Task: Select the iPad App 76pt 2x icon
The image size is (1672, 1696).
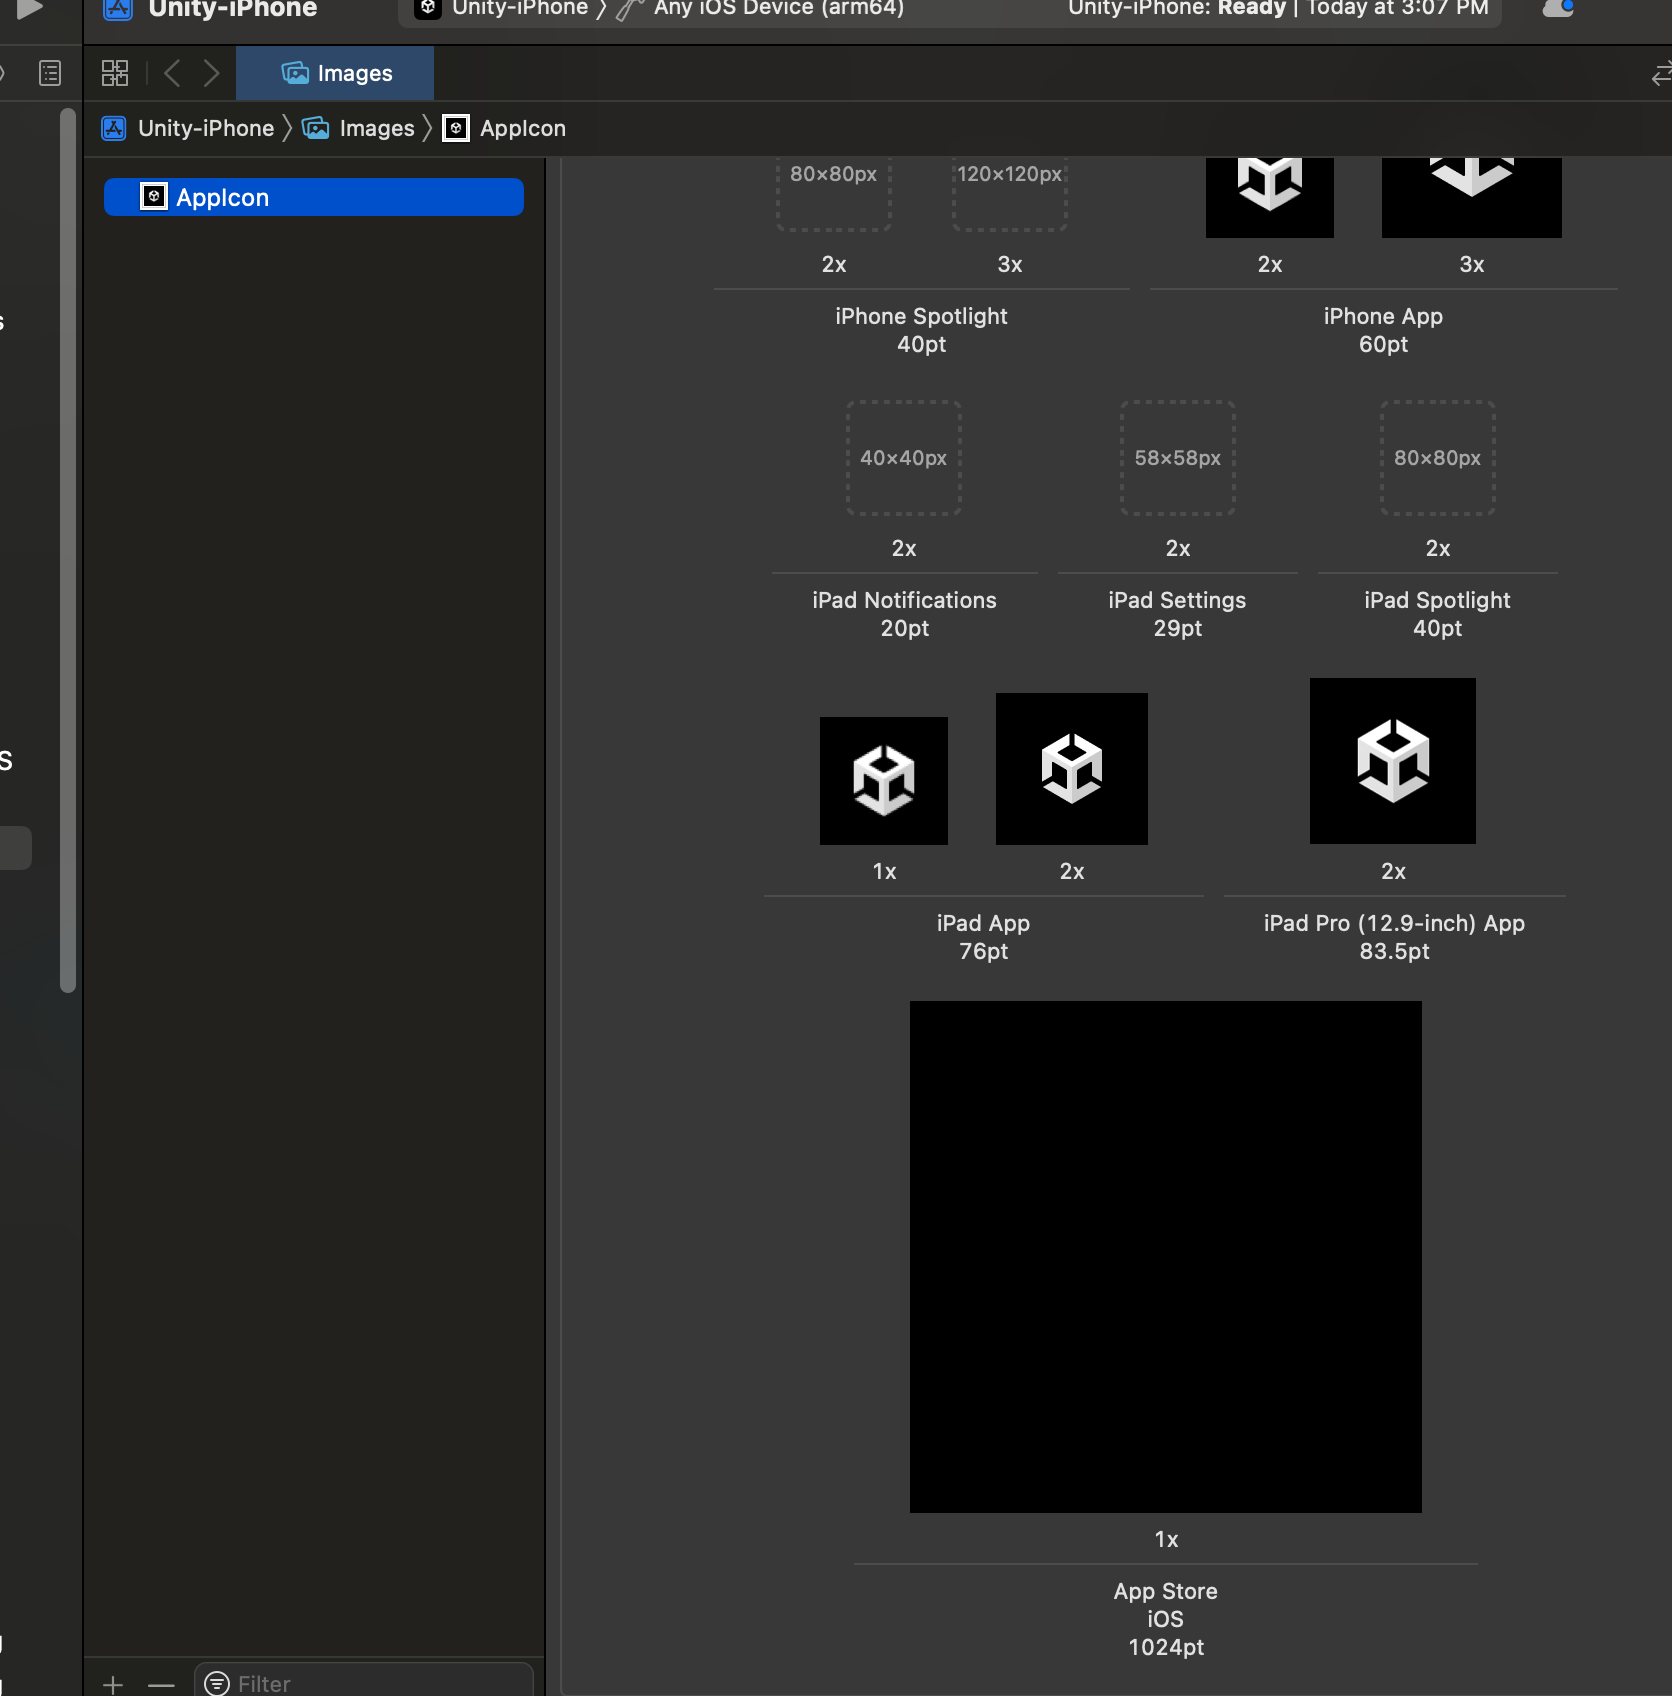Action: (x=1072, y=769)
